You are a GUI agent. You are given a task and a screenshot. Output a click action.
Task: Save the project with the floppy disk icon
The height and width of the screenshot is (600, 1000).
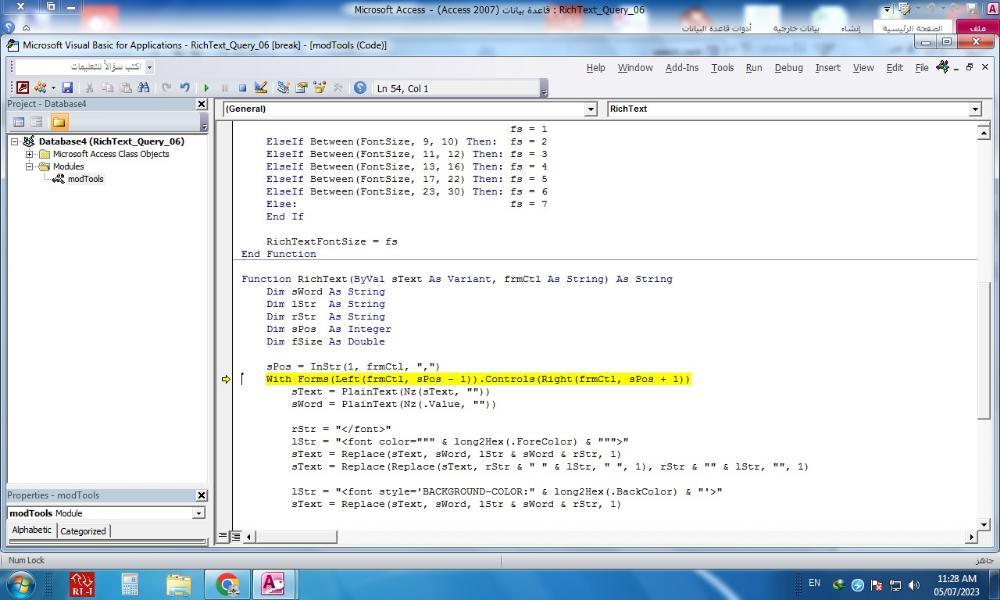[68, 88]
